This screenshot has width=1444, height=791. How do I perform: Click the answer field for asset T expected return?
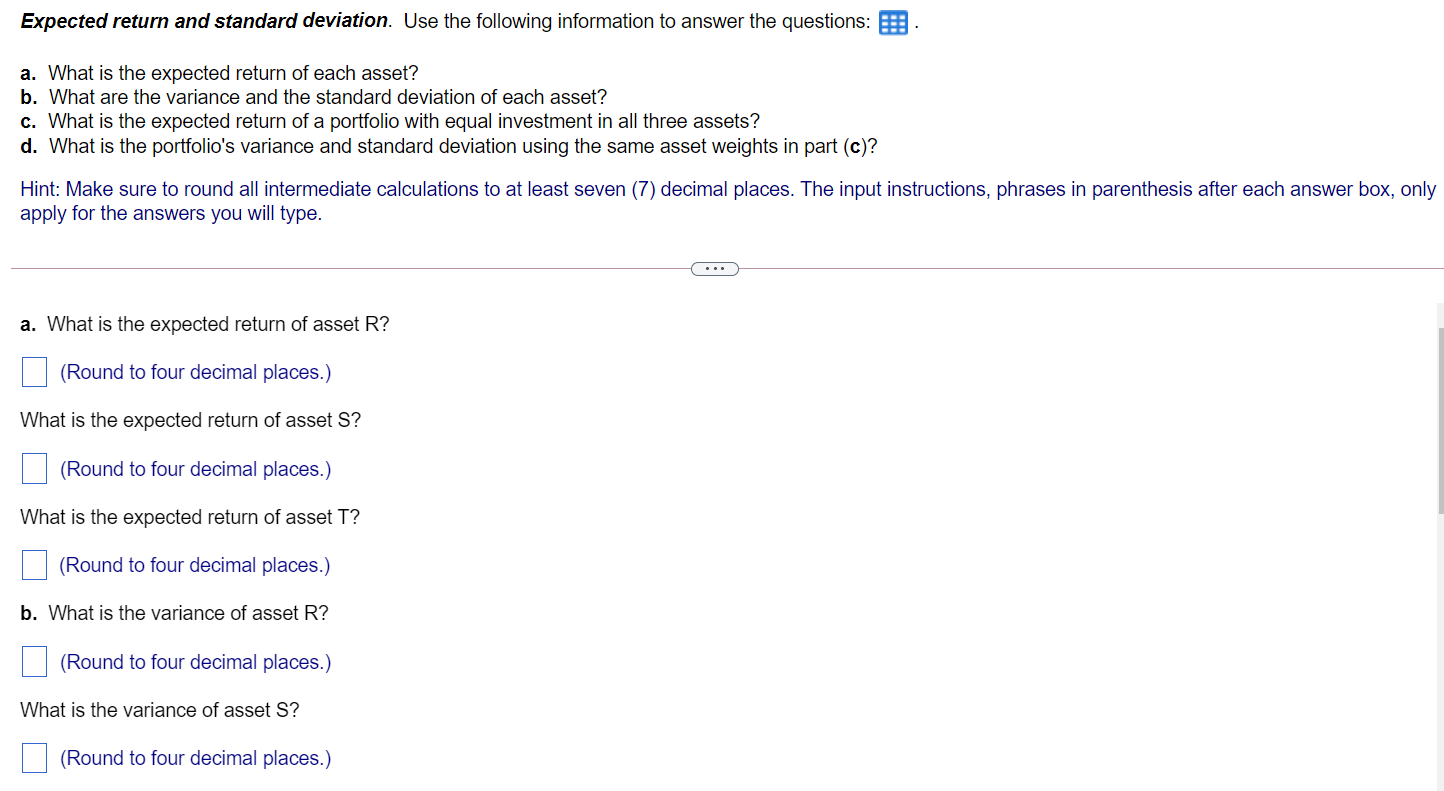(x=33, y=564)
